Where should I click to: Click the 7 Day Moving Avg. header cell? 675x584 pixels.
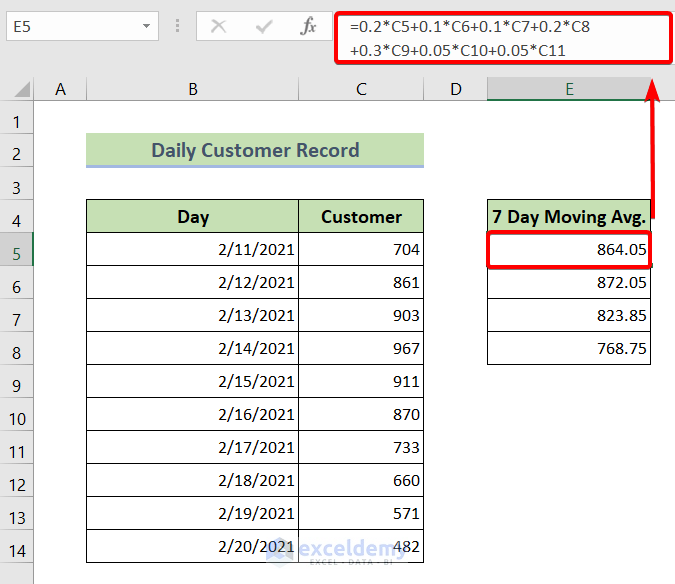(568, 216)
